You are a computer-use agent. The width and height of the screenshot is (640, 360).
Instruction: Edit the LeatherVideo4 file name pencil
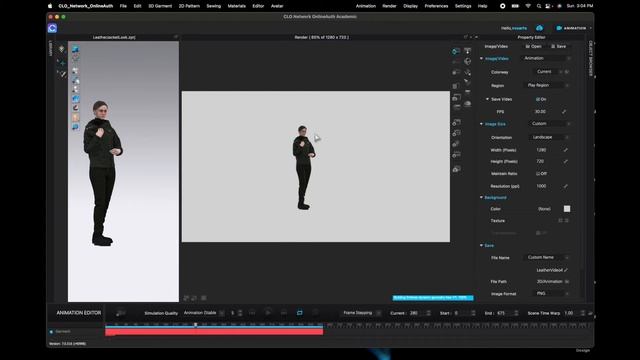point(566,270)
